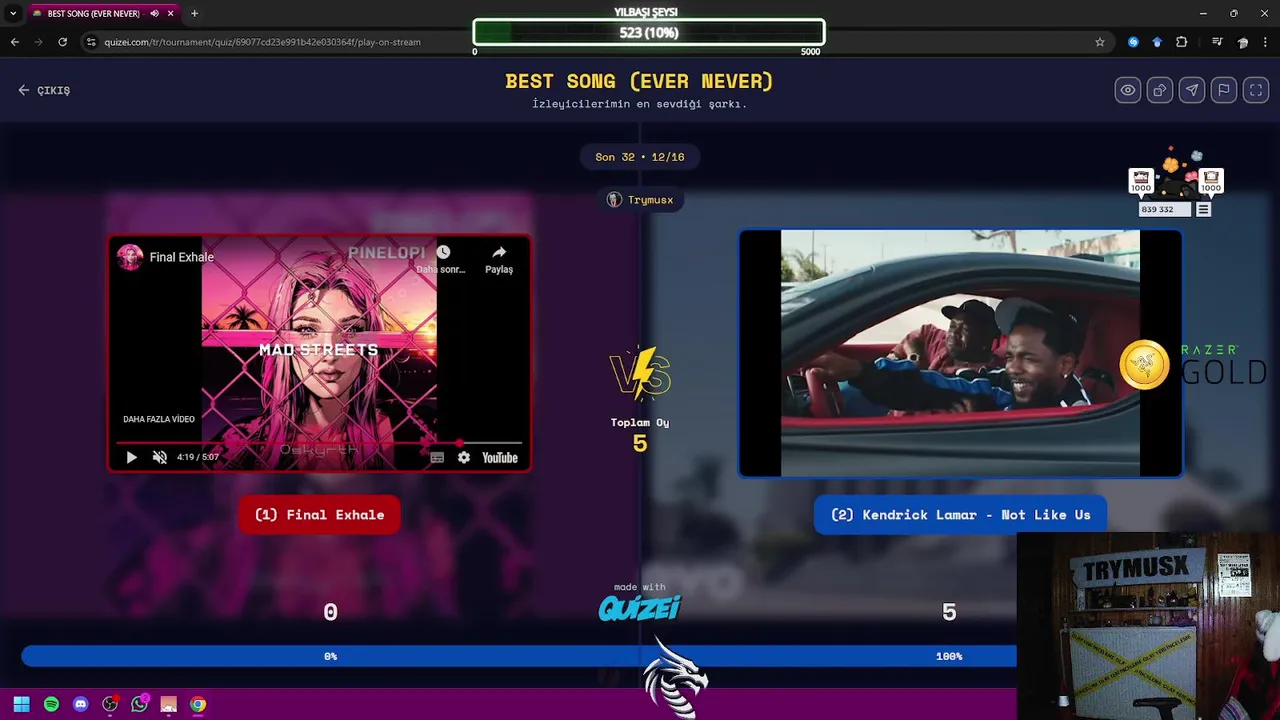
Task: View site information icon in address bar
Action: [91, 42]
